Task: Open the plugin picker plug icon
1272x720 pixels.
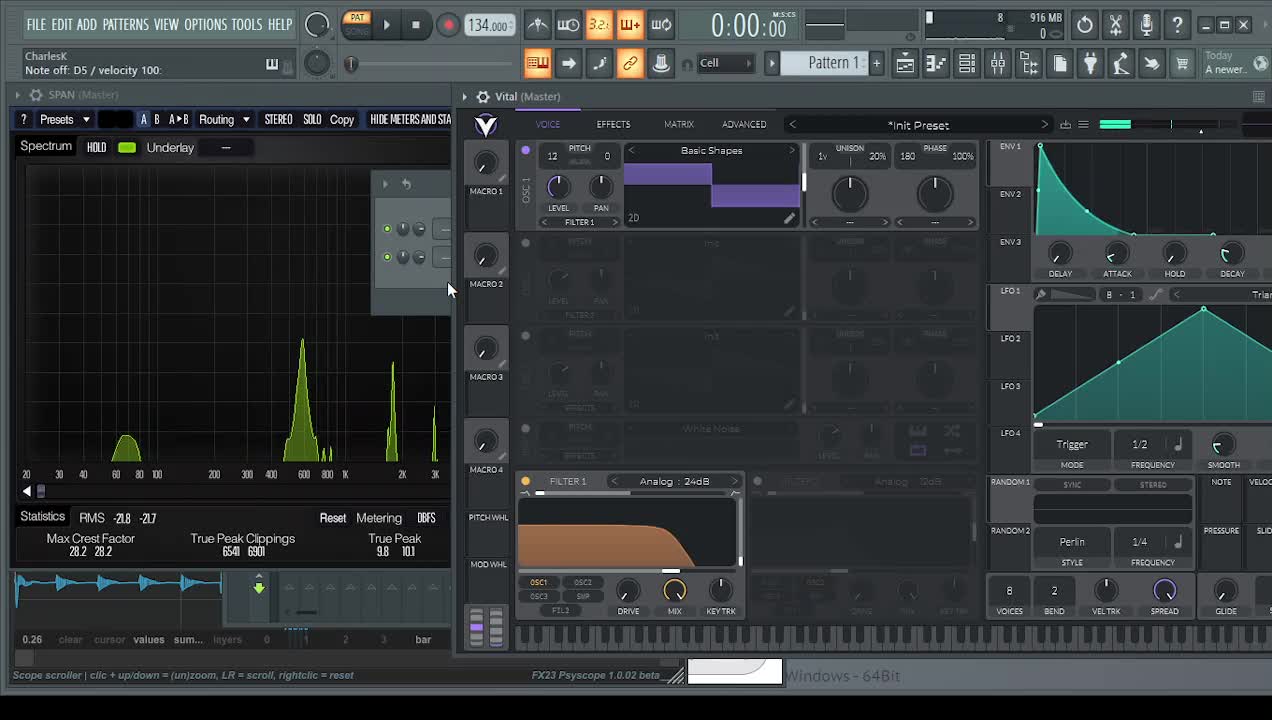Action: tap(1090, 64)
